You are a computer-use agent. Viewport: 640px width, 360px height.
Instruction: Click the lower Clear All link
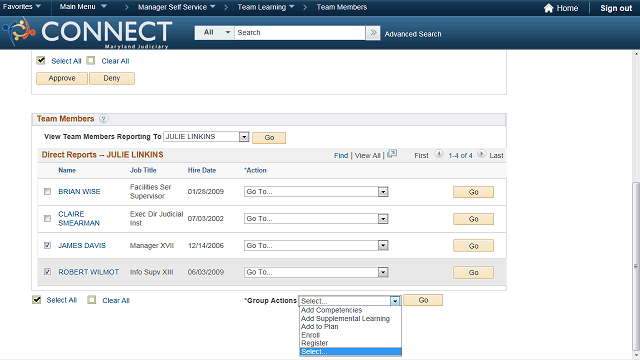[116, 300]
